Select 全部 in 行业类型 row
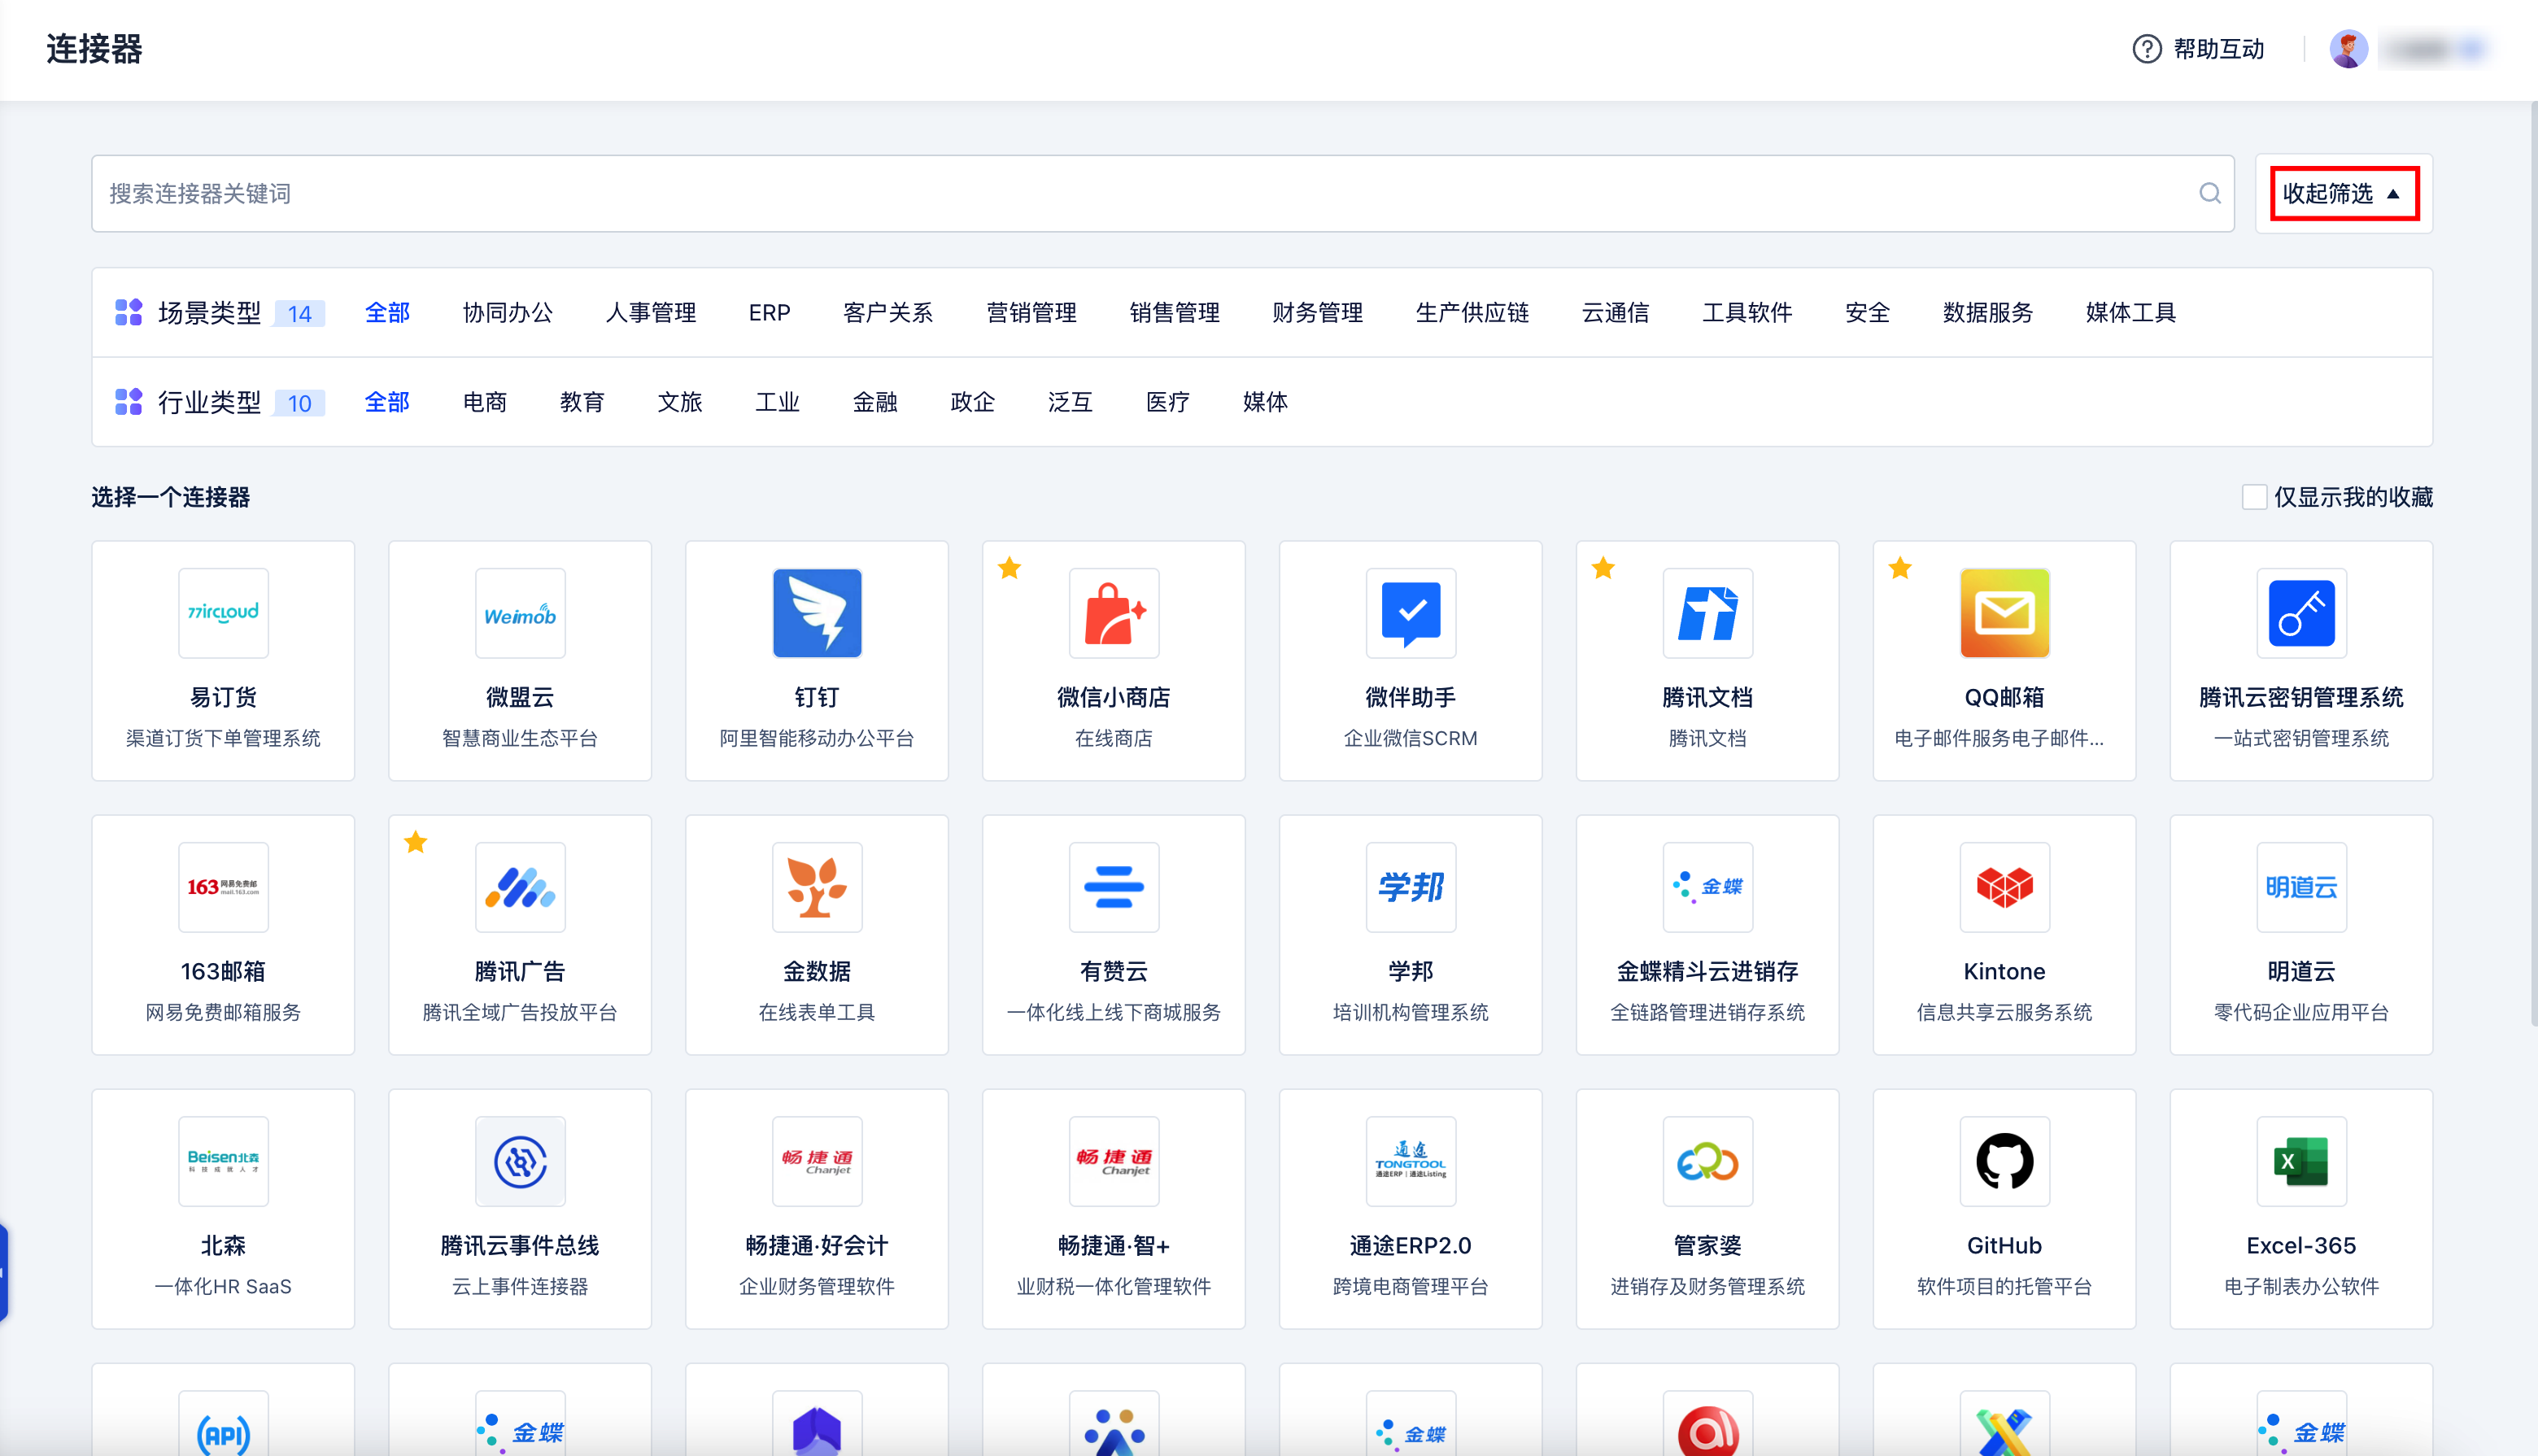The image size is (2538, 1456). coord(387,402)
